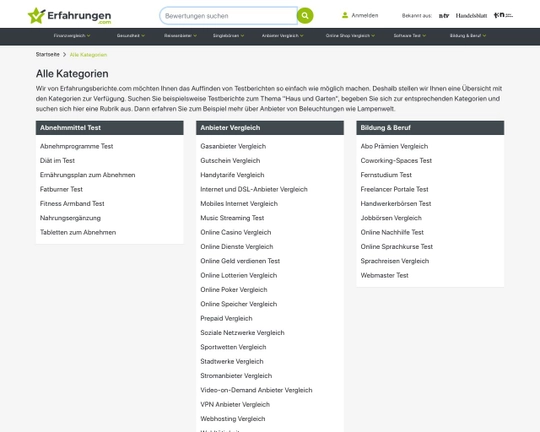Open the Fatburner Test link
Viewport: 540px width, 432px height.
coord(61,189)
